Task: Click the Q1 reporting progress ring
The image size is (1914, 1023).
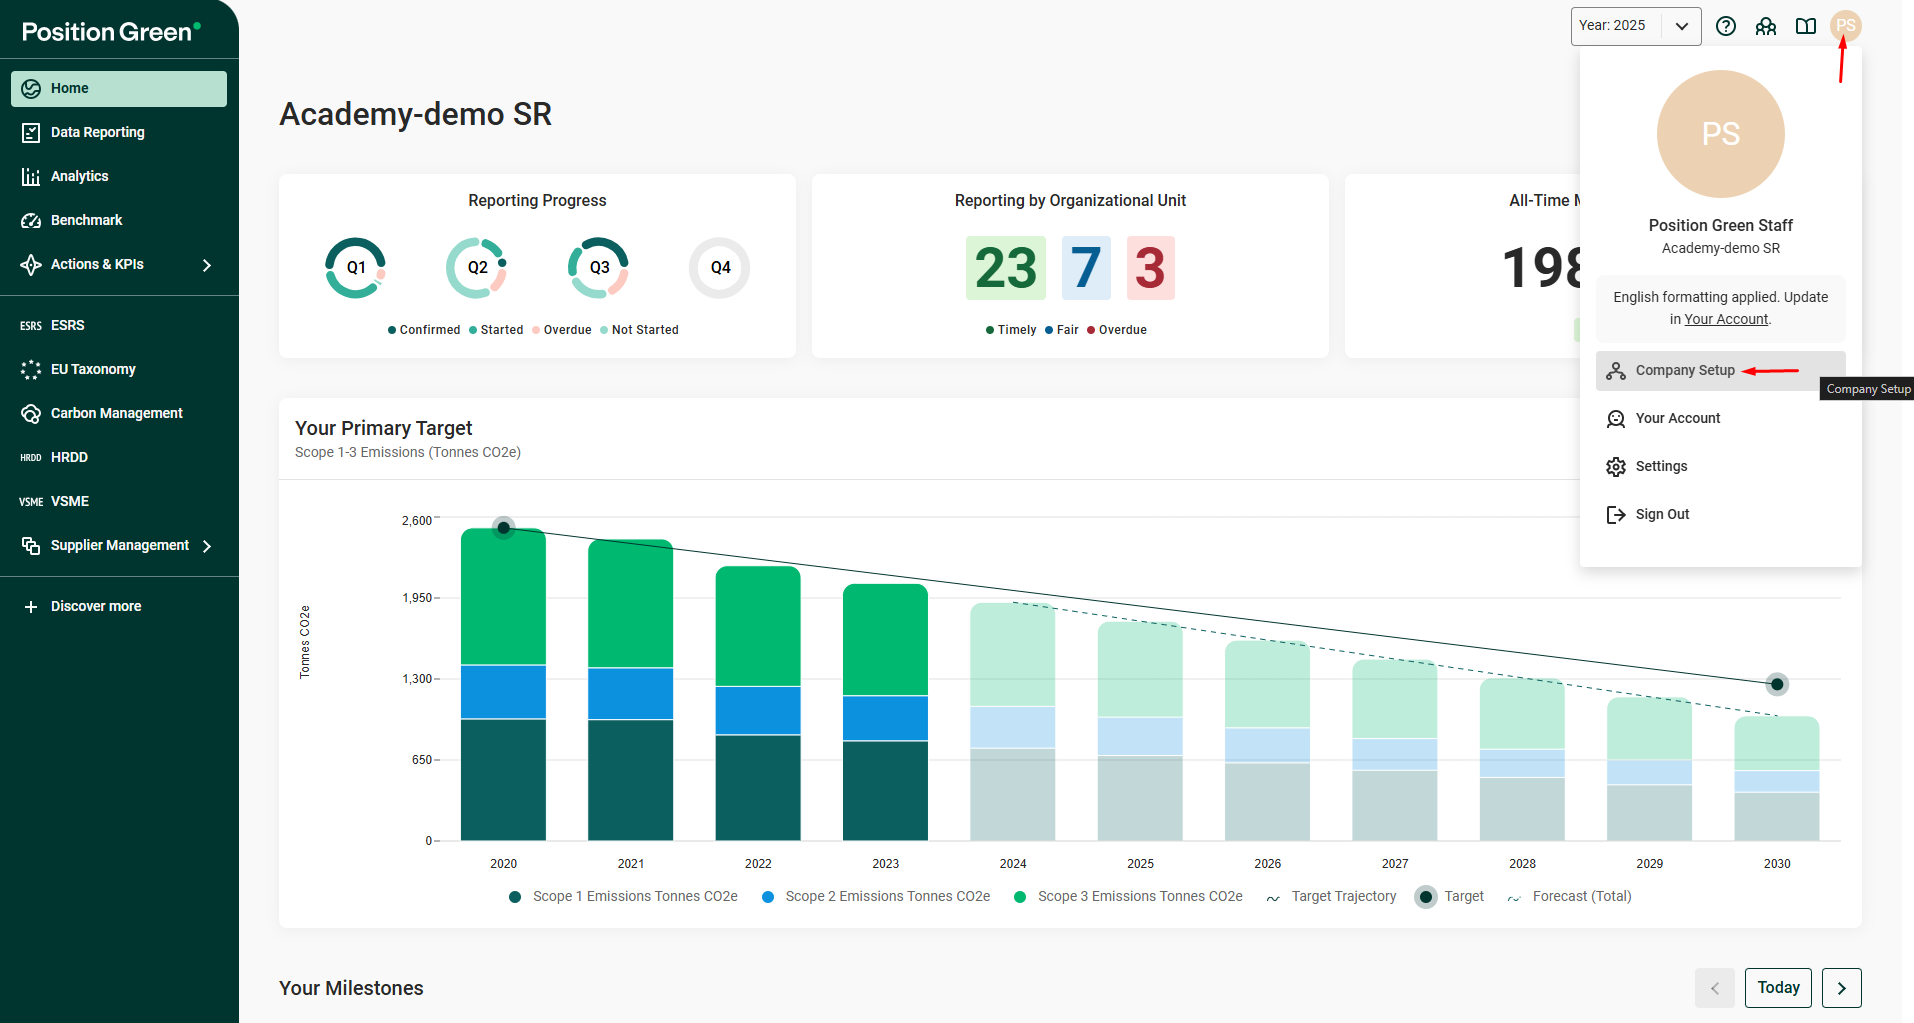Action: point(355,268)
